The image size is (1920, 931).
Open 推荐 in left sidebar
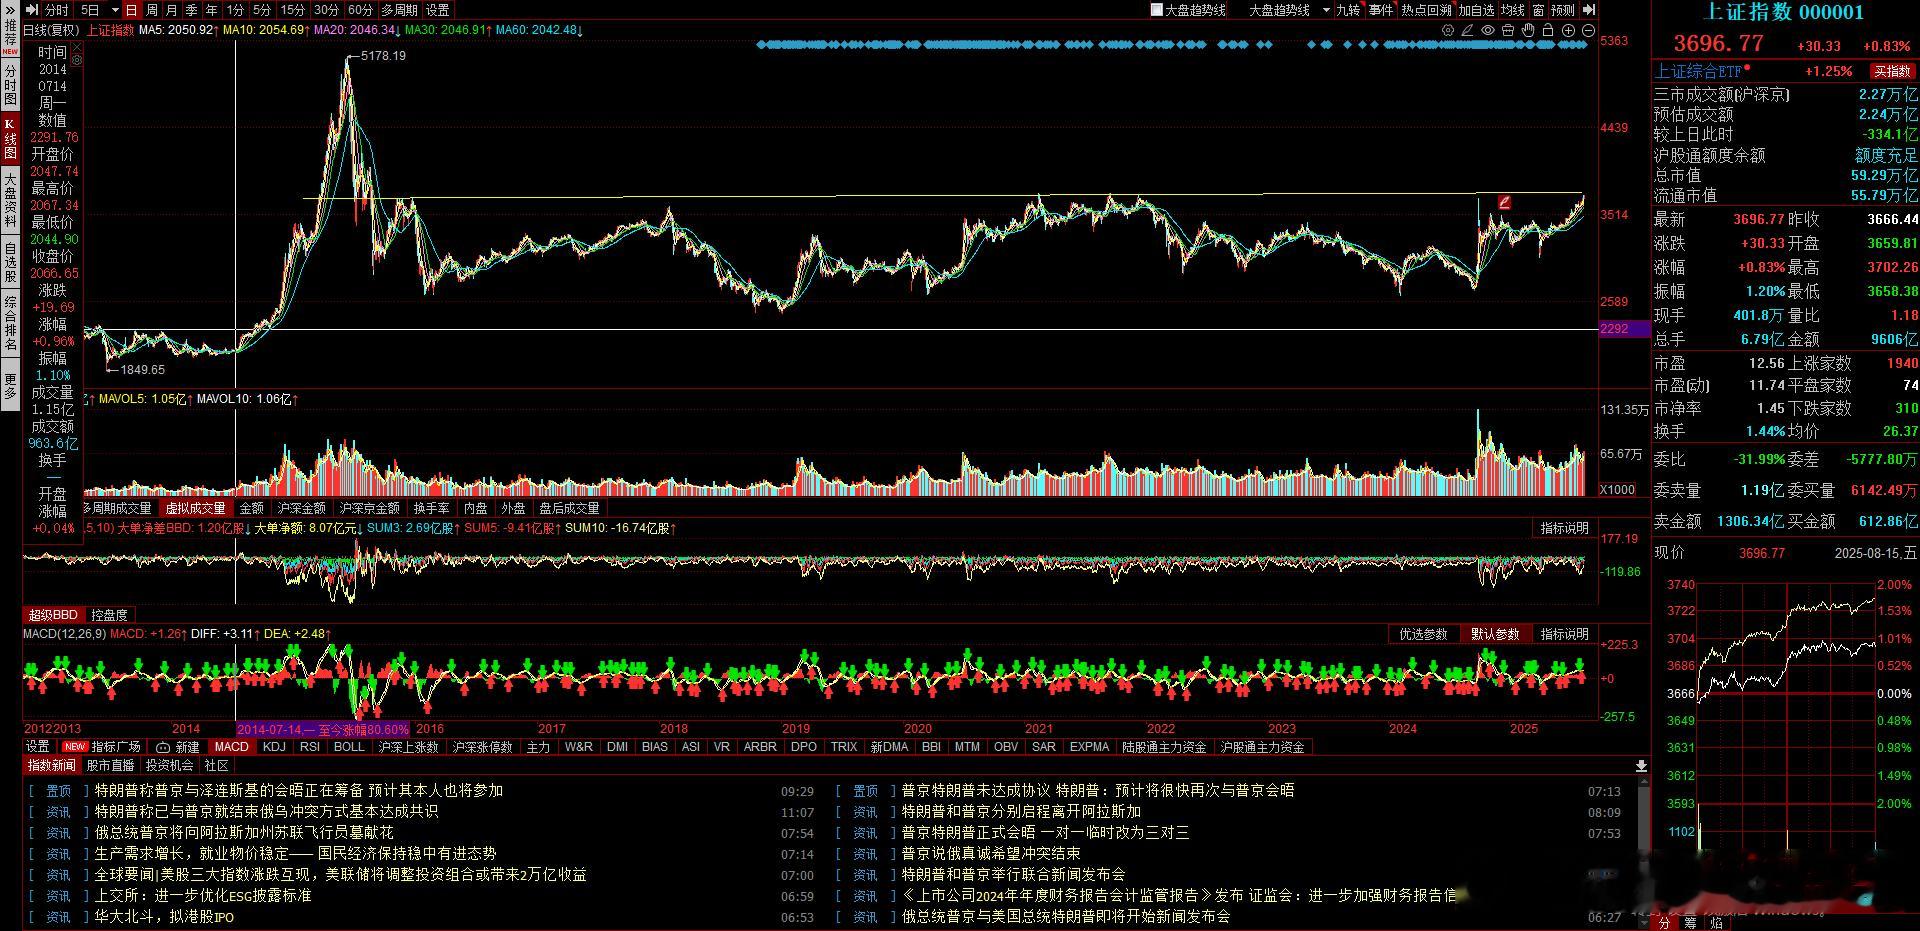(10, 38)
